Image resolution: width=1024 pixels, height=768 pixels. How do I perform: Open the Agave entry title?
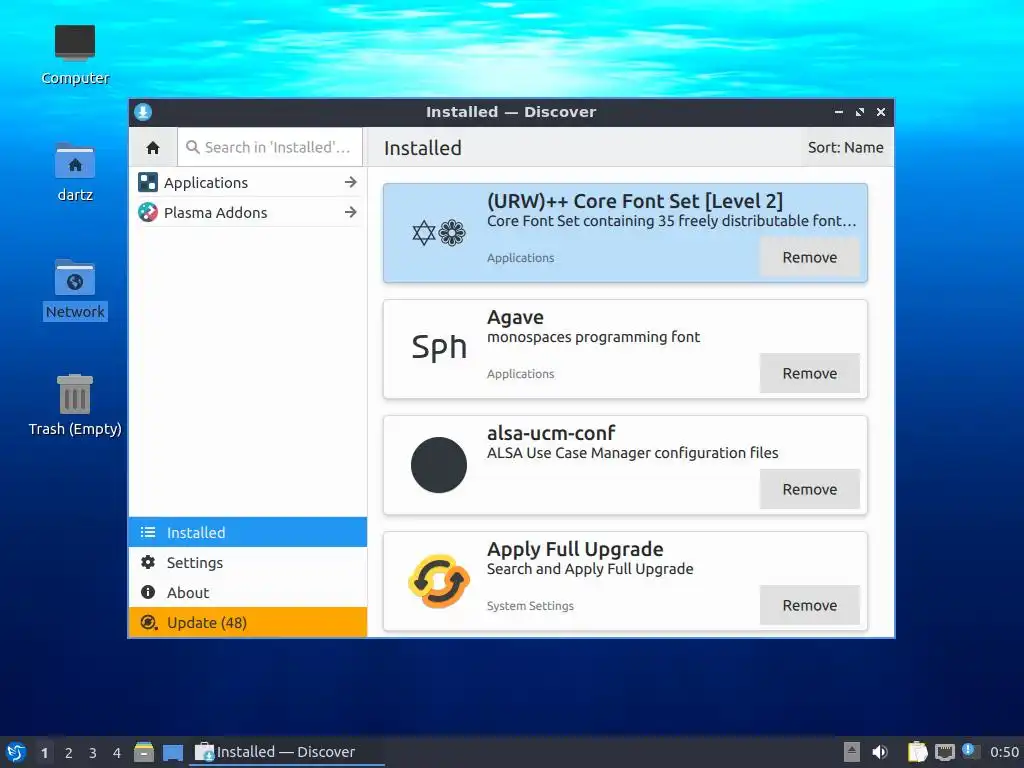515,317
